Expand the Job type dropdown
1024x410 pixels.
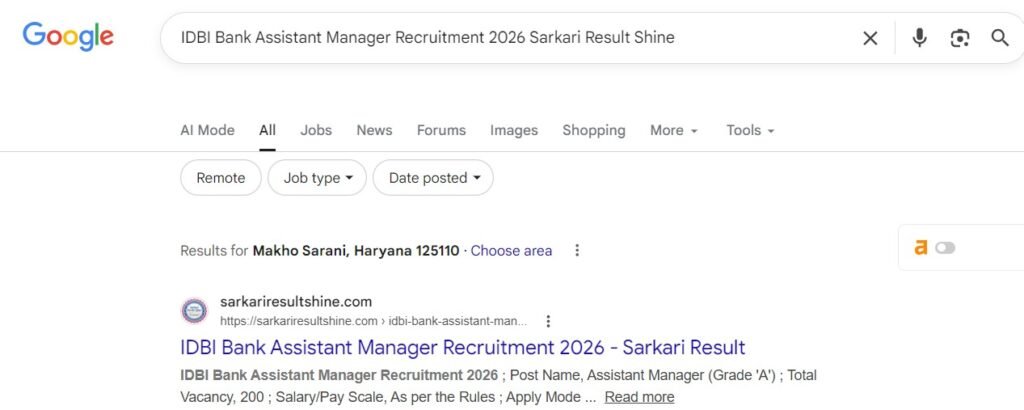(x=318, y=178)
